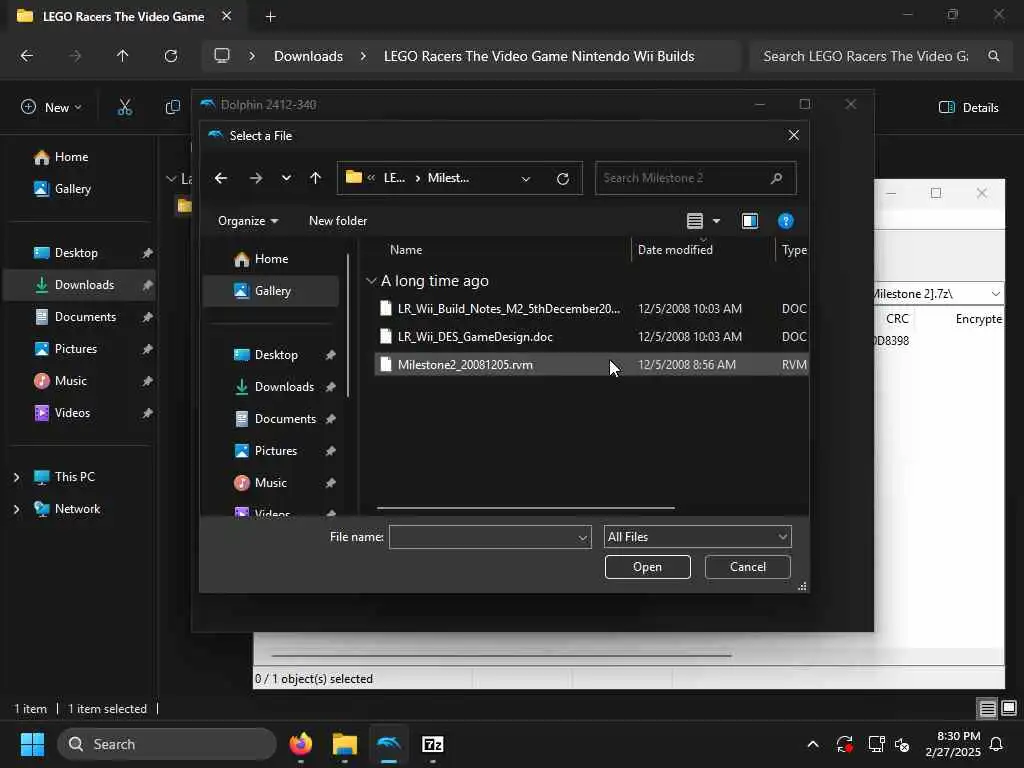
Task: Change view layout icon in dialog
Action: click(x=695, y=221)
